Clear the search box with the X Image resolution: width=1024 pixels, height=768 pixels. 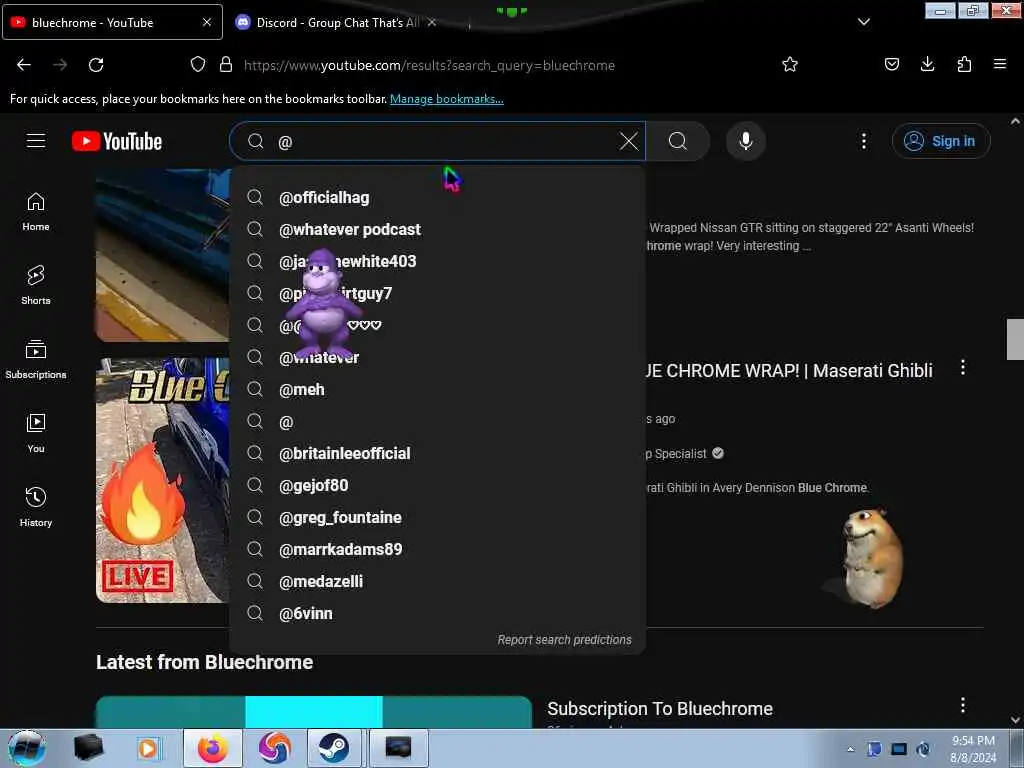pyautogui.click(x=628, y=141)
